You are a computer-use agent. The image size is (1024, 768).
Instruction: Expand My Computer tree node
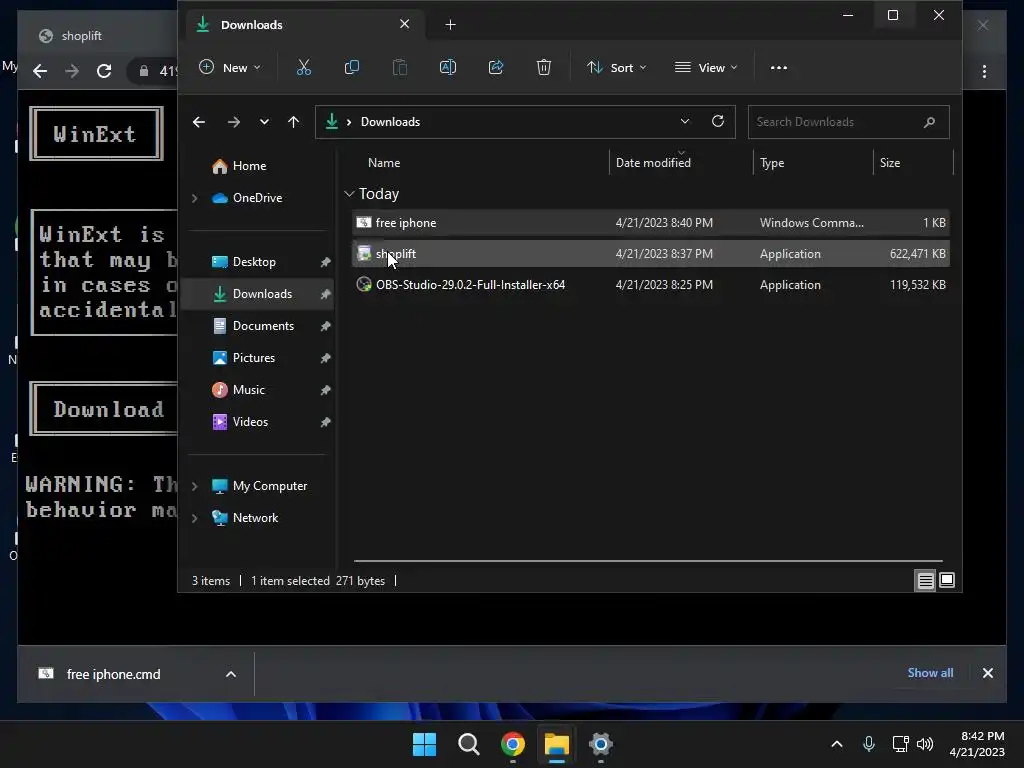195,486
